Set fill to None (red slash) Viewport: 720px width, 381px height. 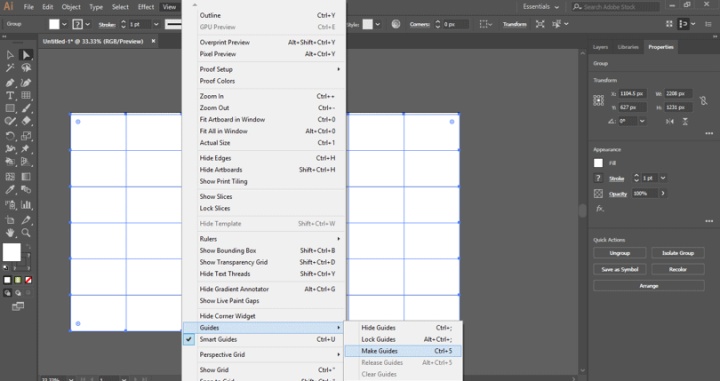pyautogui.click(x=28, y=280)
